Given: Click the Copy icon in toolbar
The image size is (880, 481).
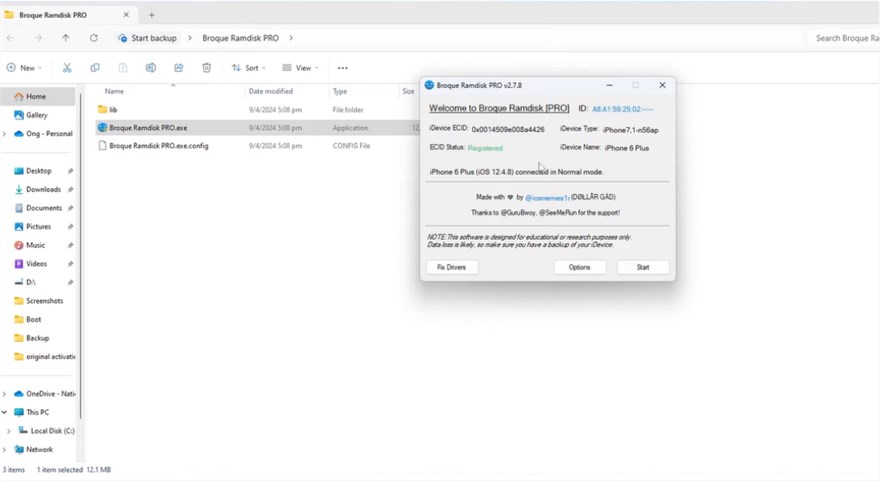Looking at the screenshot, I should (95, 68).
